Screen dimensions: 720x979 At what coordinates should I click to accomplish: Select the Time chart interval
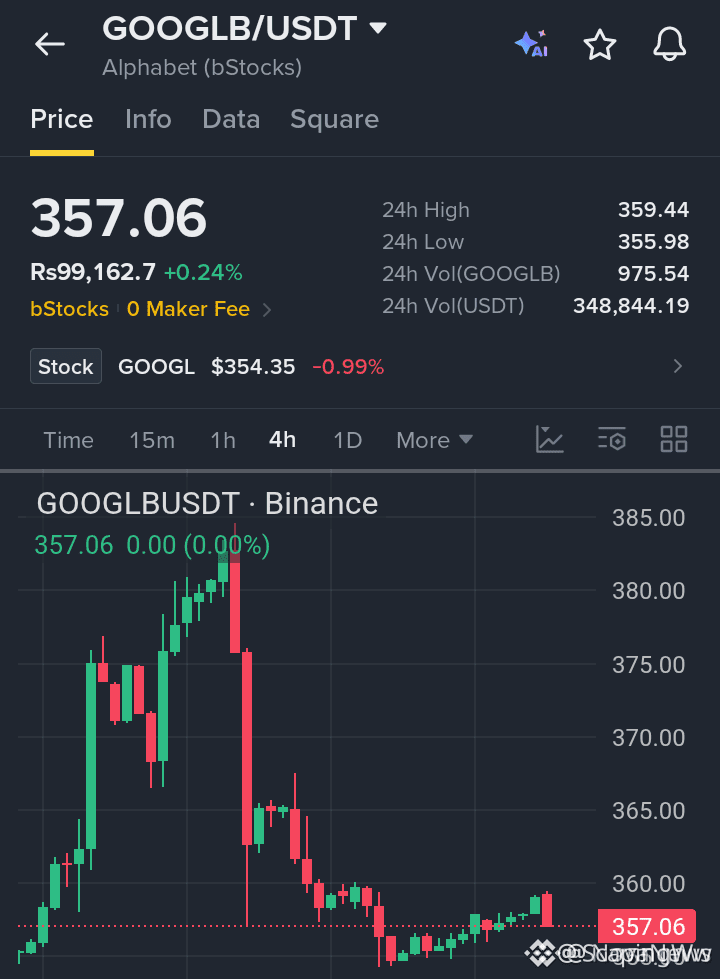click(68, 440)
